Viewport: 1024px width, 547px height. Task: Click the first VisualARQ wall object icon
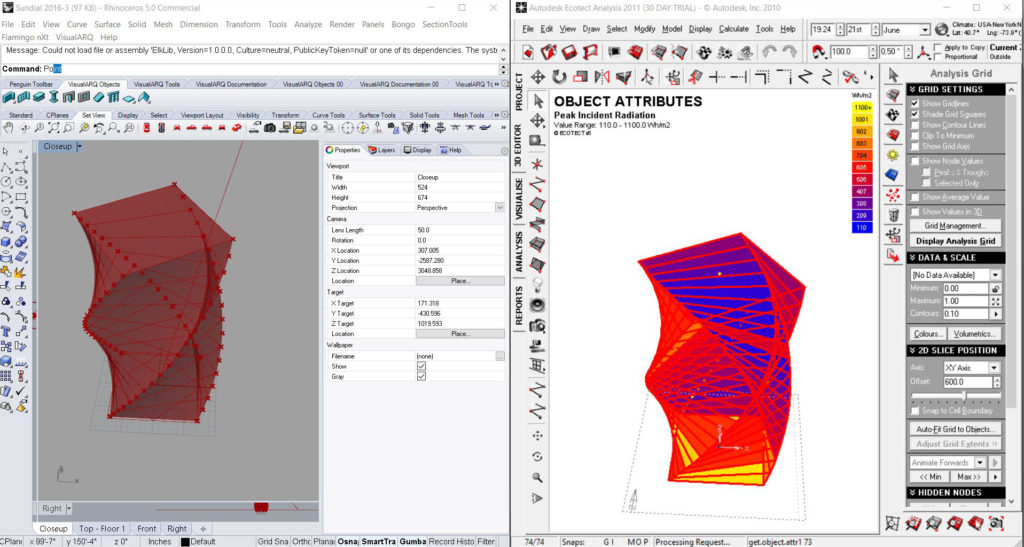8,98
